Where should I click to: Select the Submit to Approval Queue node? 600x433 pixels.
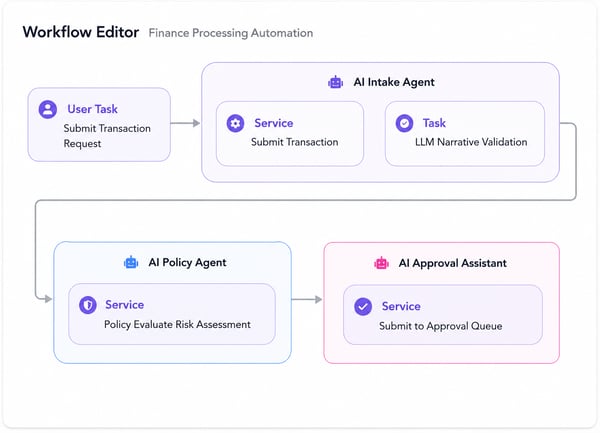443,315
